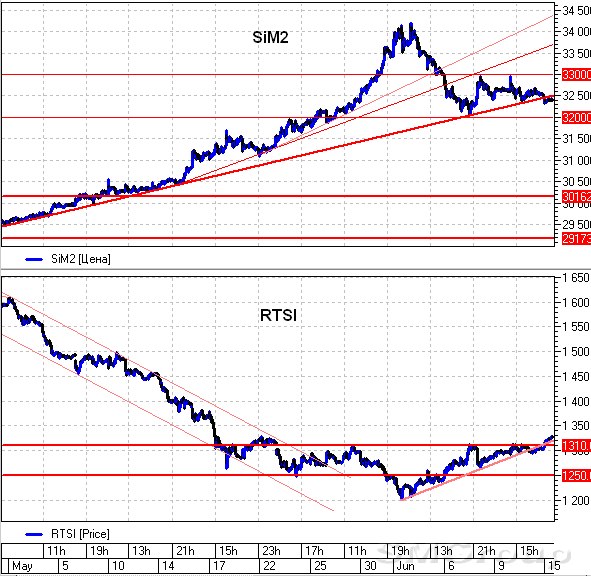Select the blue RTSI legend line swatch
591x576 pixels.
tap(34, 534)
